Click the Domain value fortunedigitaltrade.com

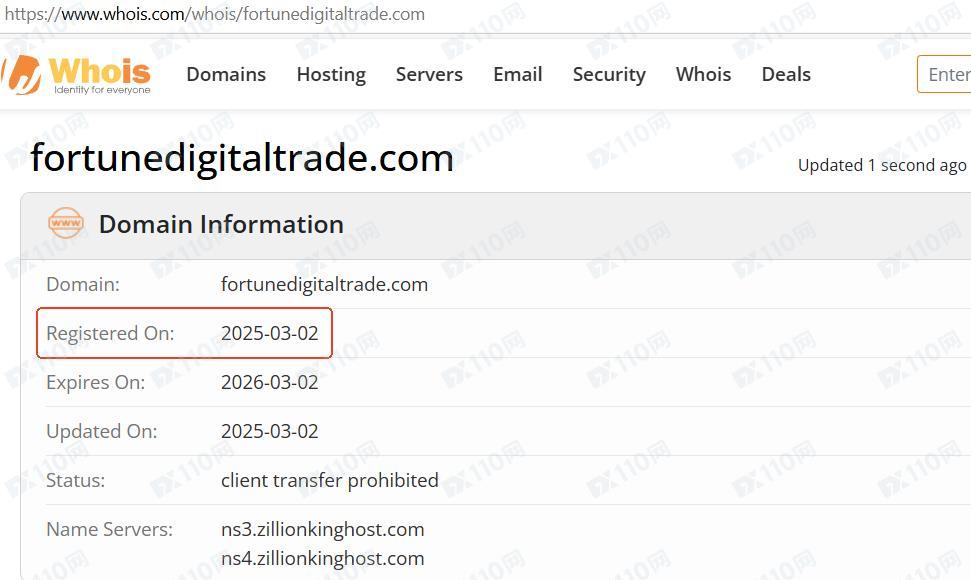click(324, 284)
